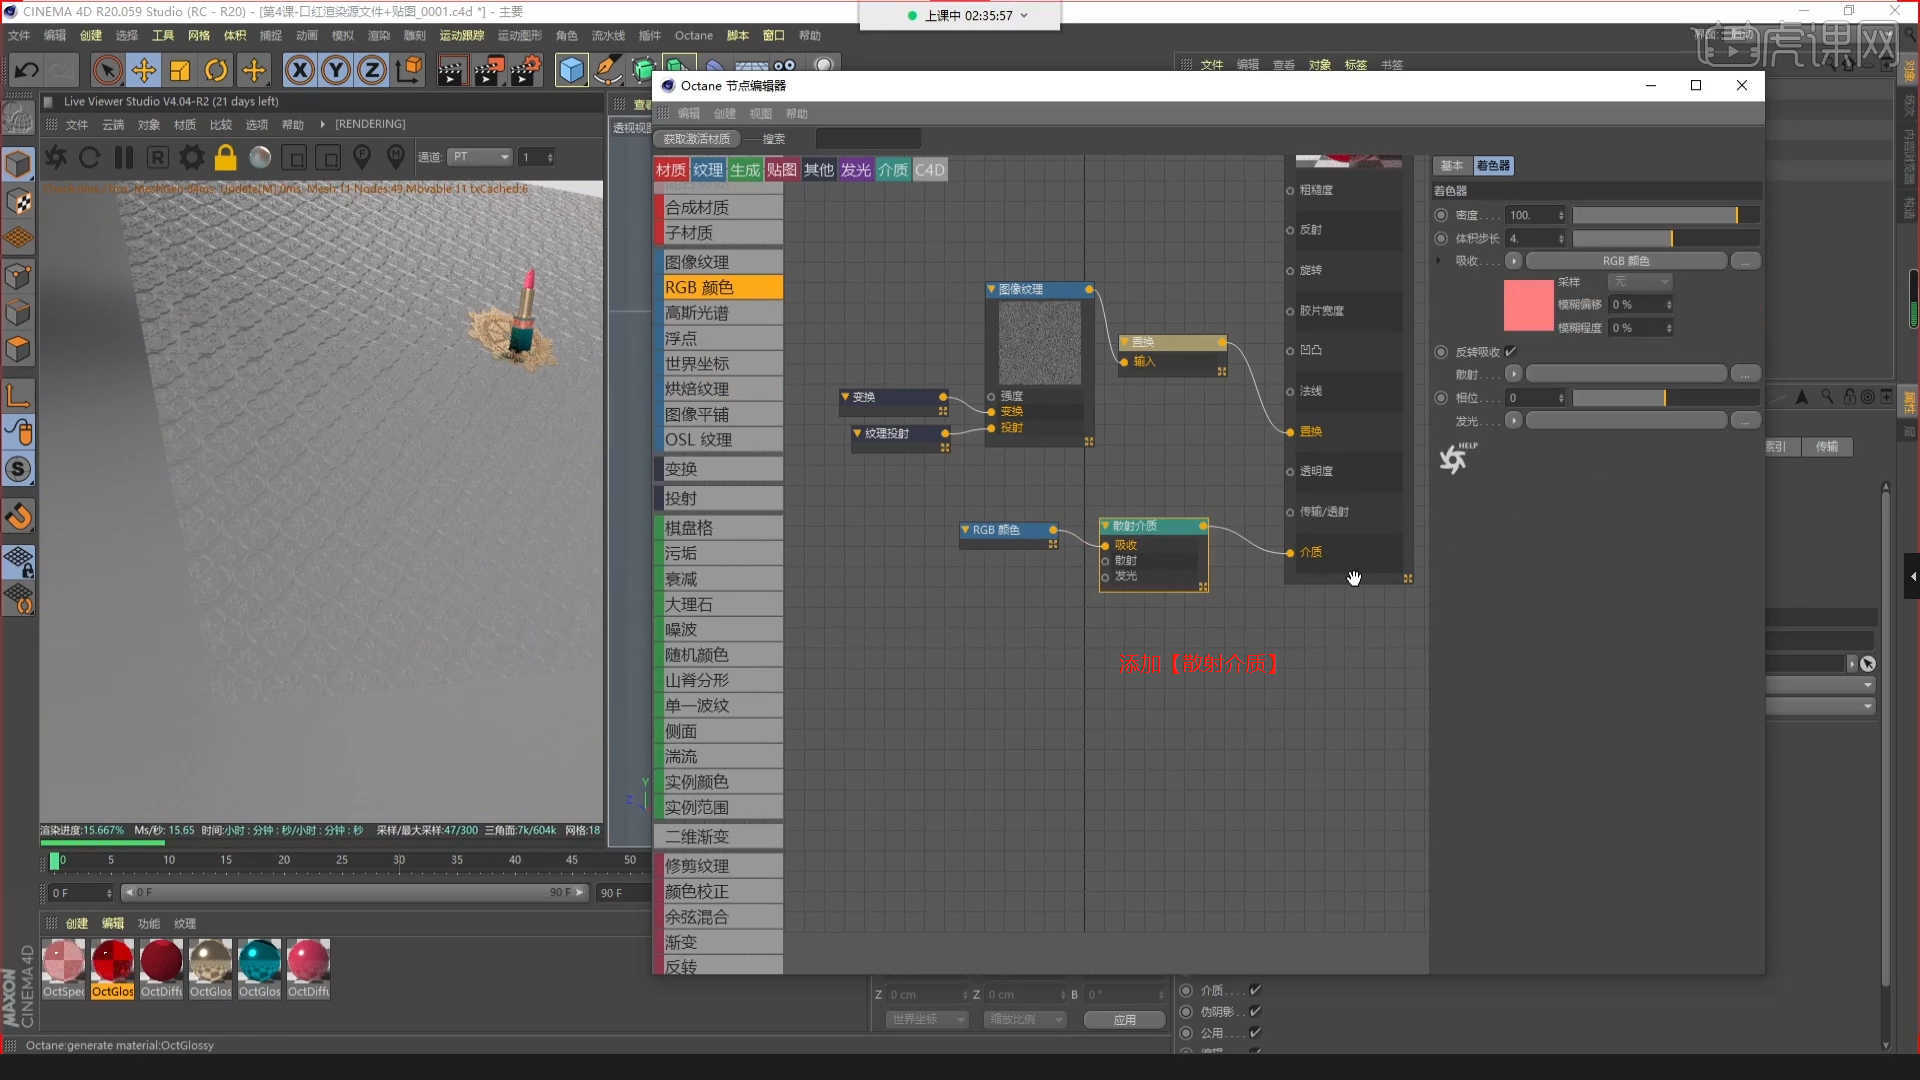This screenshot has width=1920, height=1080.
Task: Open the 采样 dropdown
Action: (x=1640, y=282)
